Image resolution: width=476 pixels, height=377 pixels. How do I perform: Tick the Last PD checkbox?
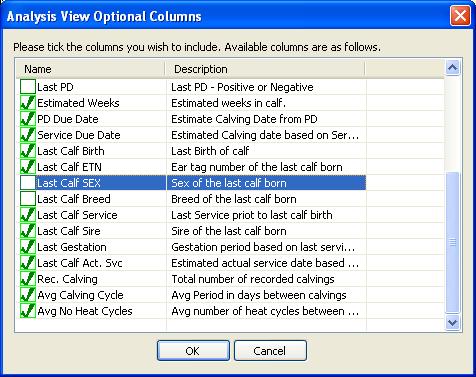(28, 87)
